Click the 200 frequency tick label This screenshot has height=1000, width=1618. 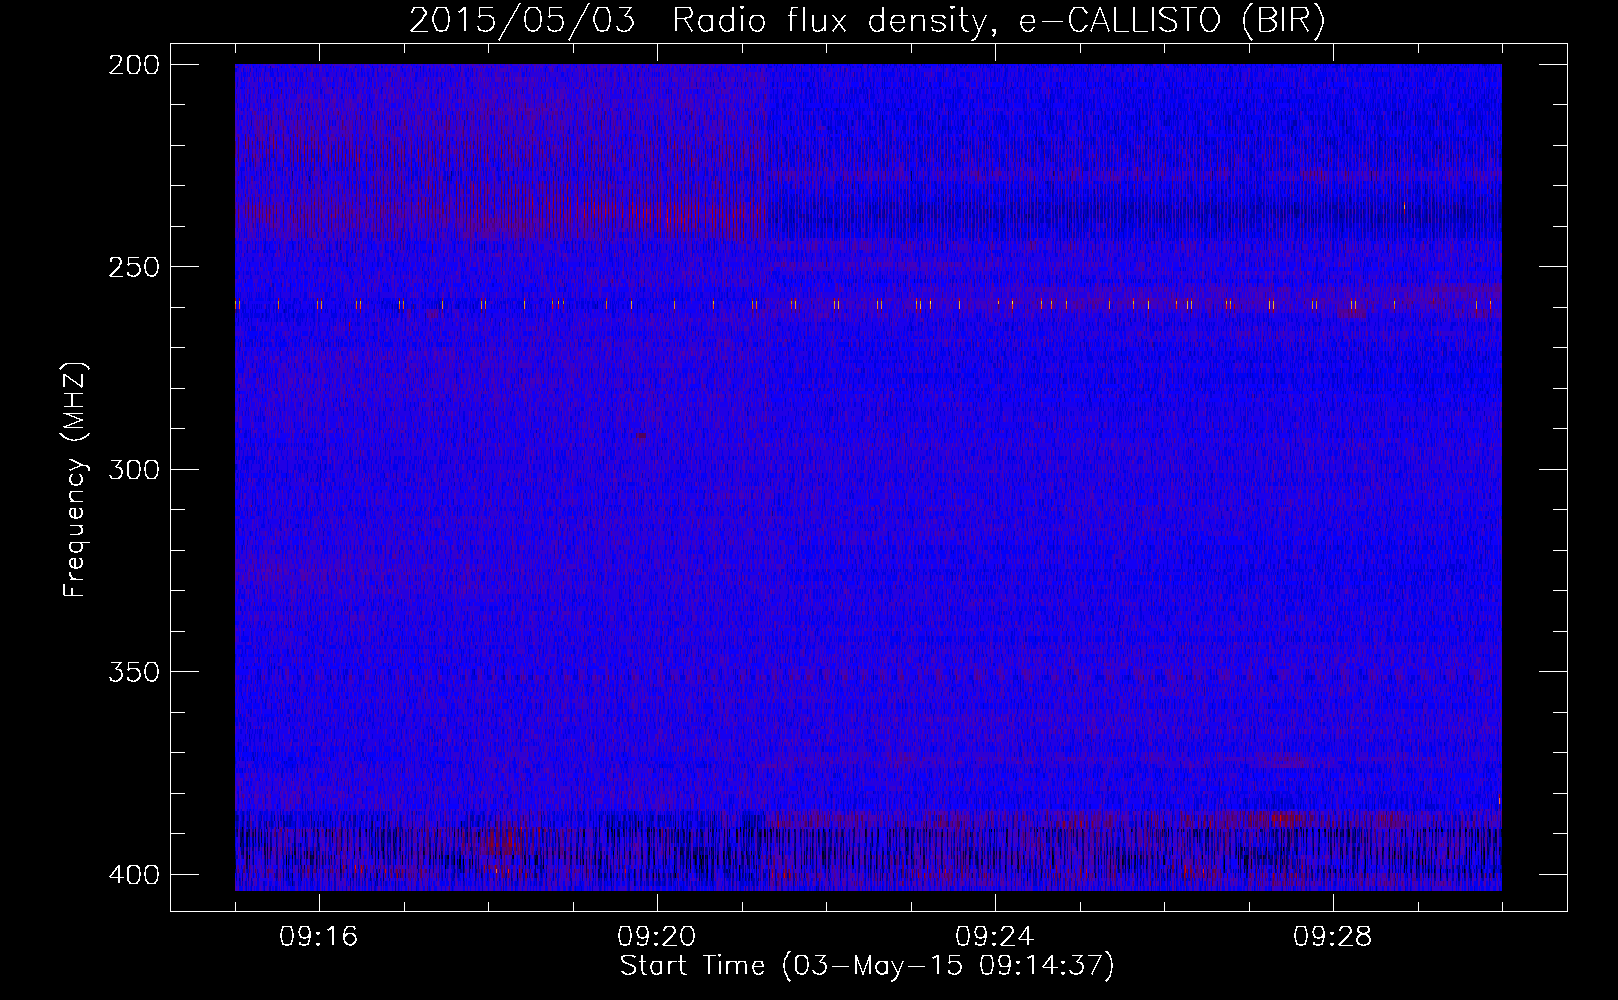point(133,64)
